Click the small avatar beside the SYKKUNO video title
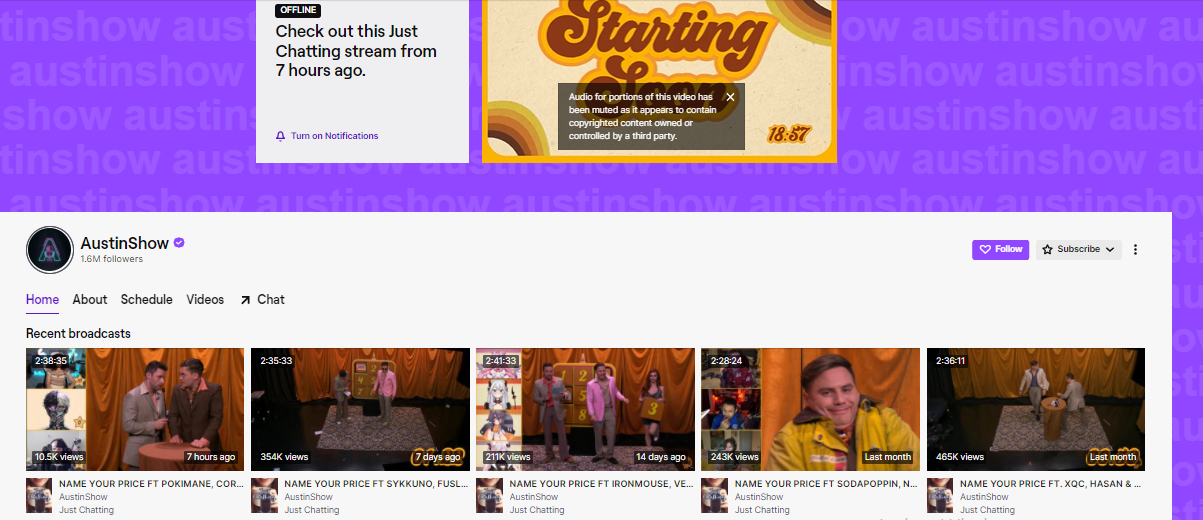Image resolution: width=1203 pixels, height=520 pixels. [x=264, y=497]
